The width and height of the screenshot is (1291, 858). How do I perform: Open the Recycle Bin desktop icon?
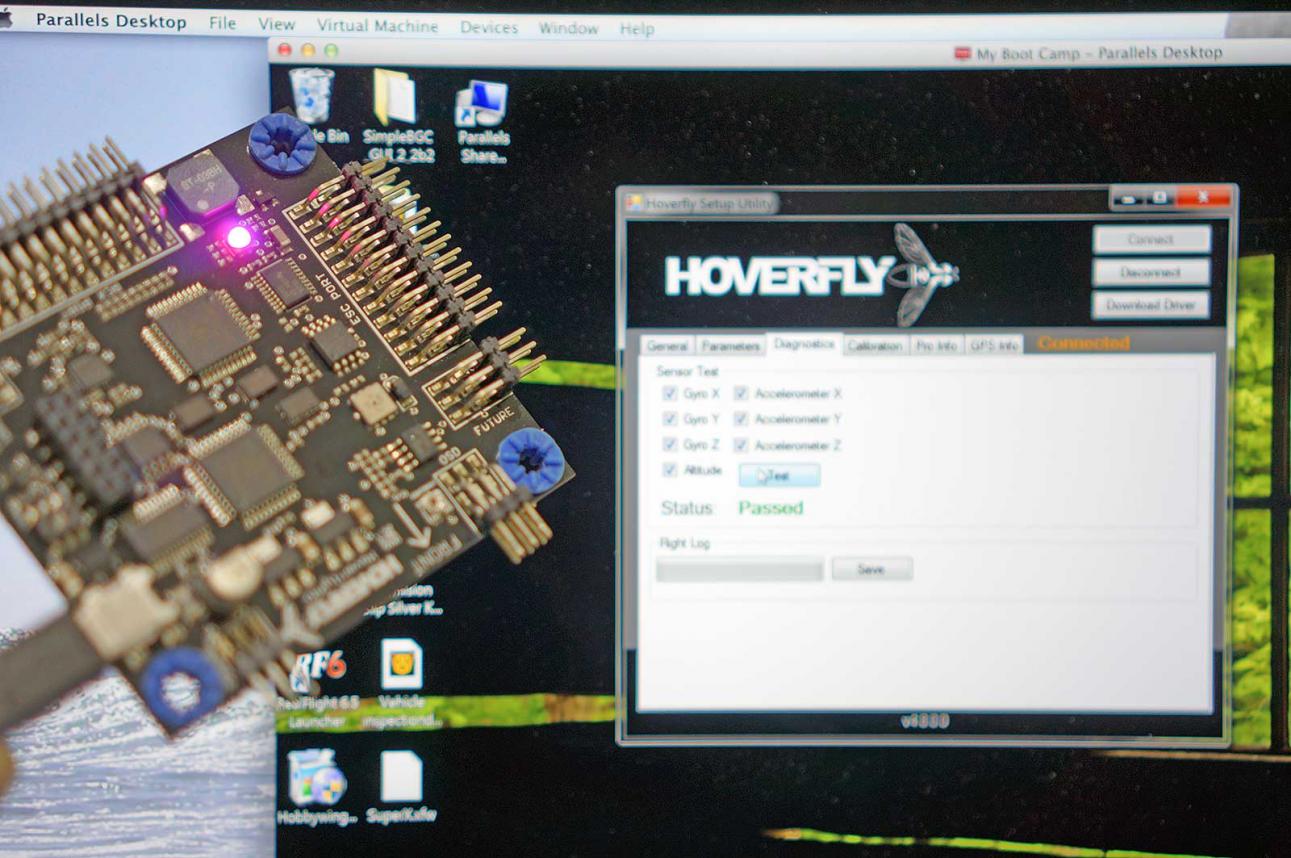tap(311, 97)
